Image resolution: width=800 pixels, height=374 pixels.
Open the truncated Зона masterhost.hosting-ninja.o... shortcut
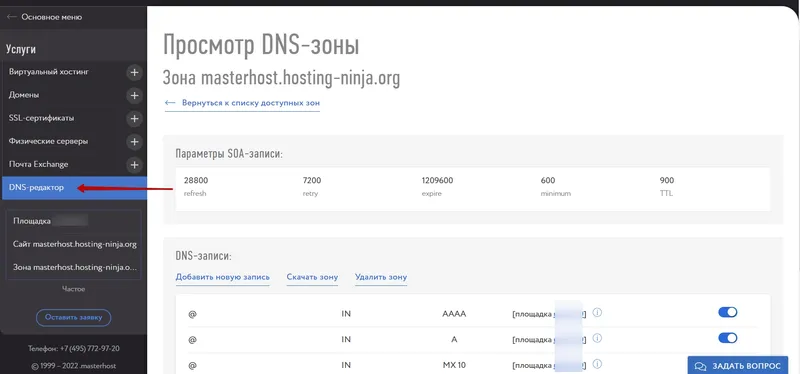[75, 267]
